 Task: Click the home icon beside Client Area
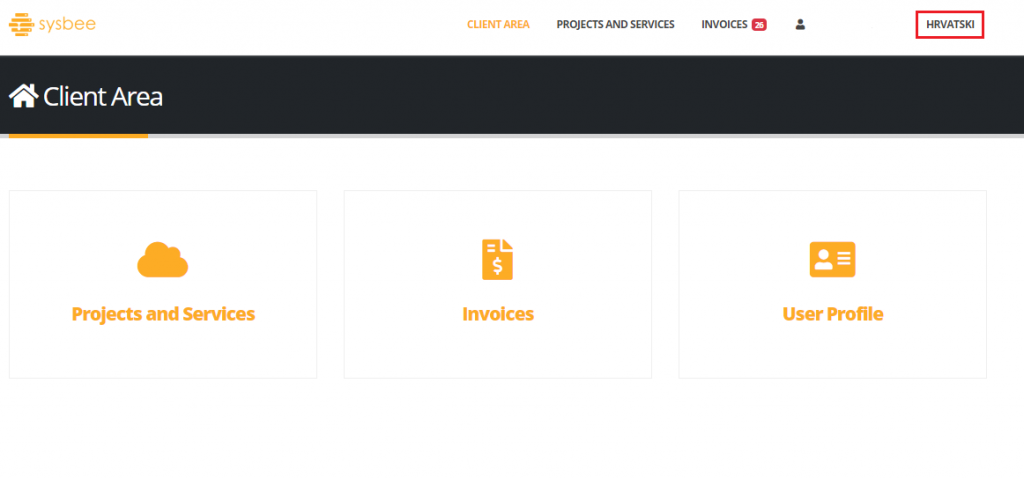tap(23, 96)
